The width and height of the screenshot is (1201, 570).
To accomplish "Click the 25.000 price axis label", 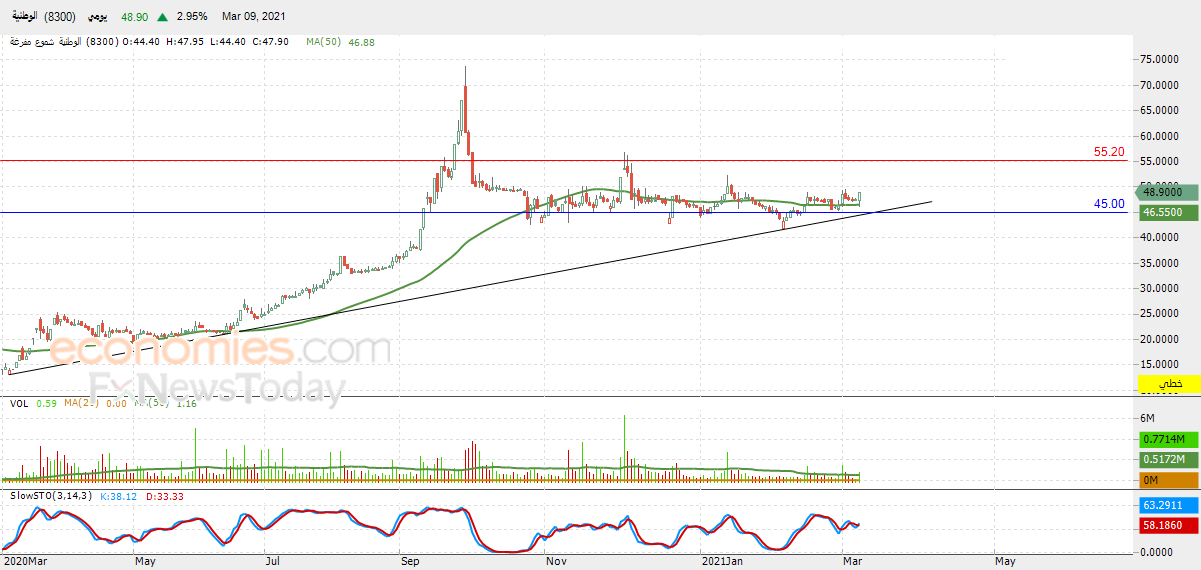I will point(1157,314).
